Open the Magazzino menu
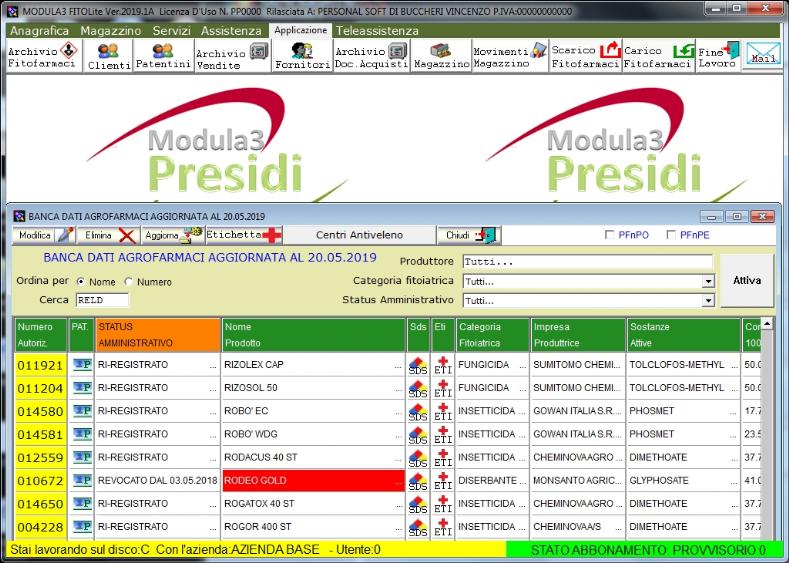 [111, 31]
